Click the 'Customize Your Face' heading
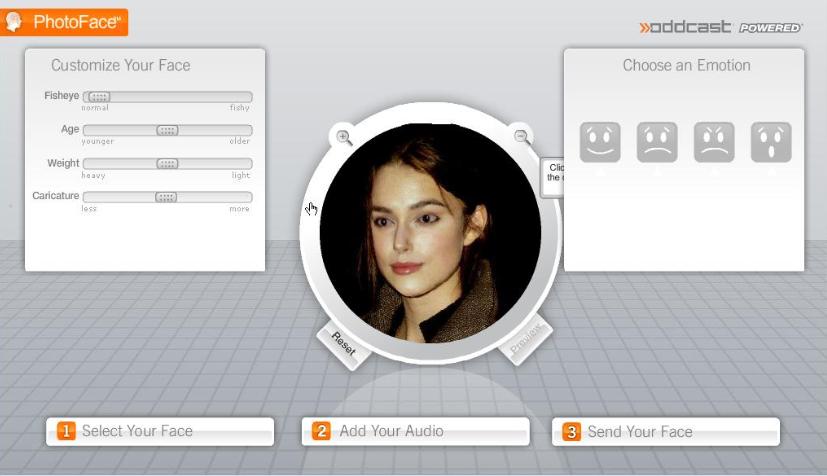827x476 pixels. coord(121,65)
